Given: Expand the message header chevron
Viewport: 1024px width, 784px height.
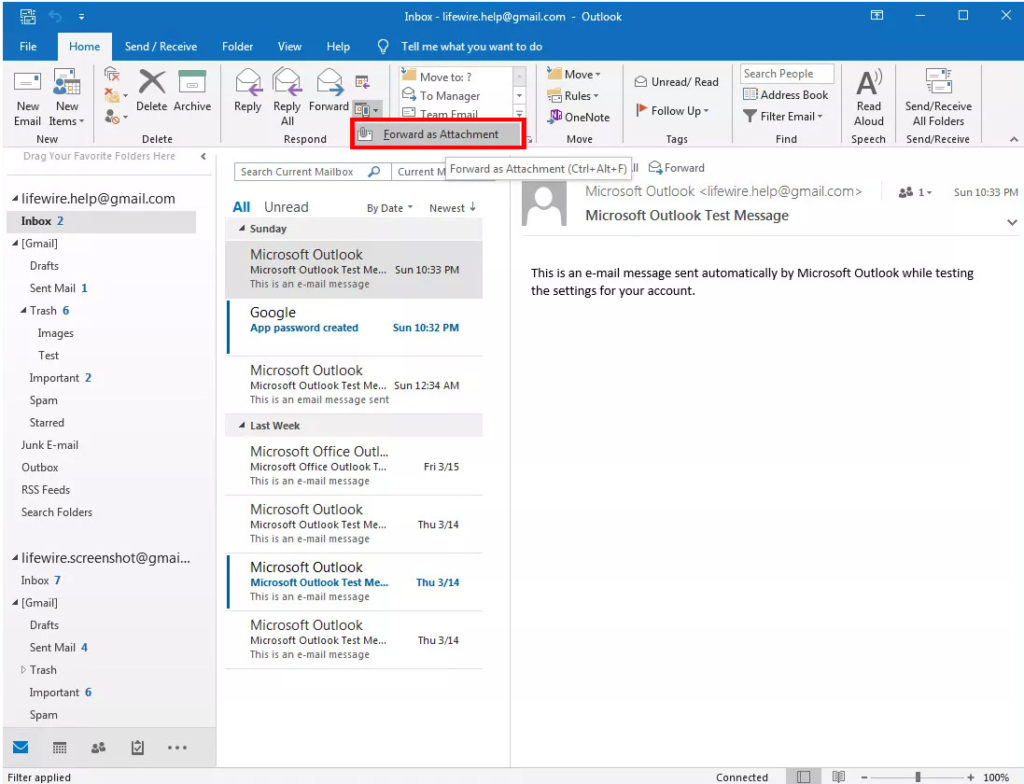Looking at the screenshot, I should point(1012,222).
